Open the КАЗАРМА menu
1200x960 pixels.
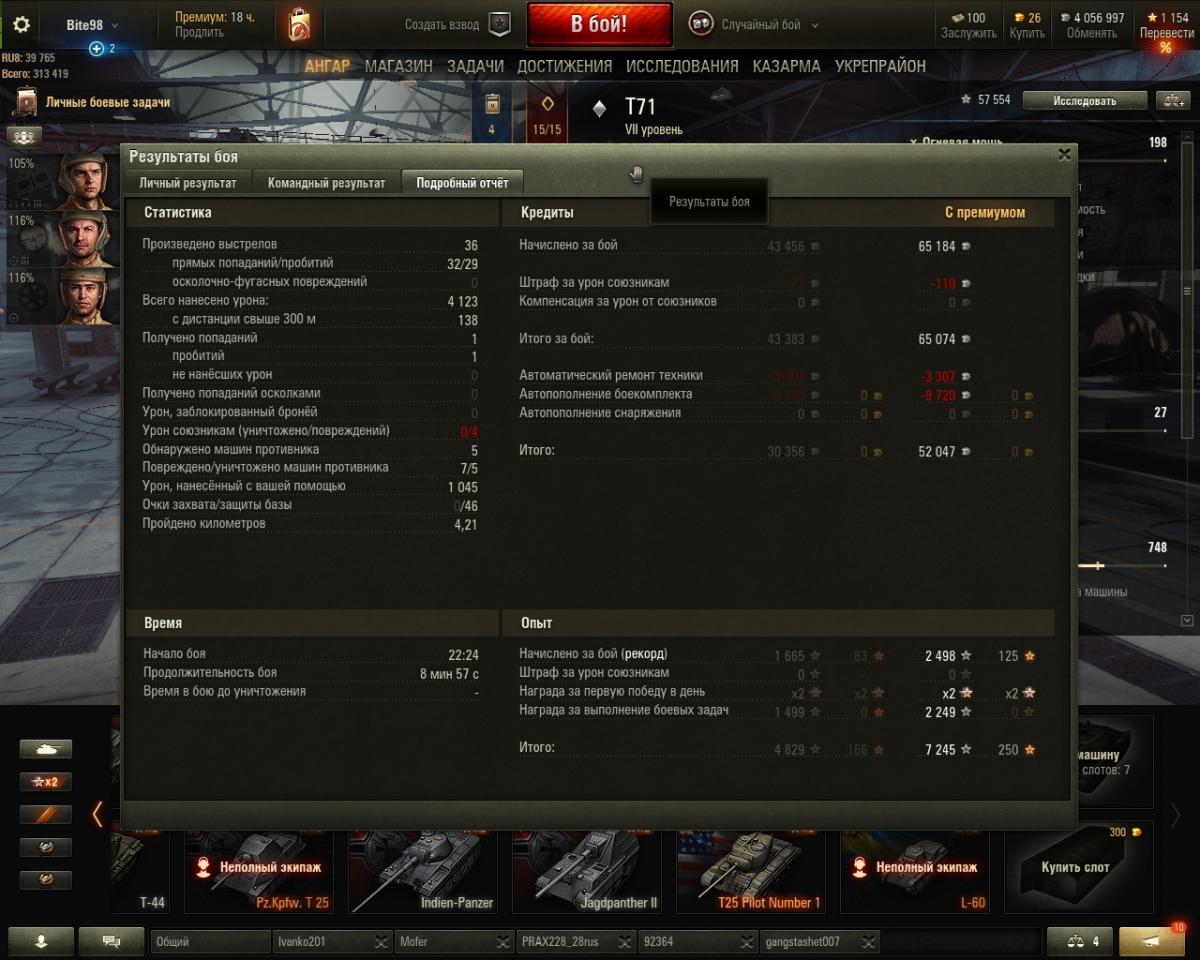787,66
